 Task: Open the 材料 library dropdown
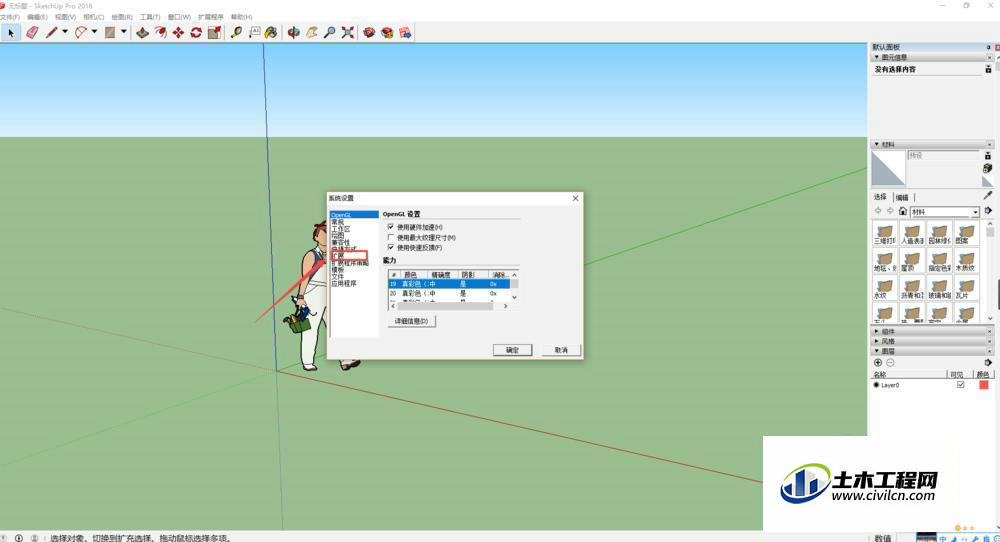pyautogui.click(x=944, y=212)
